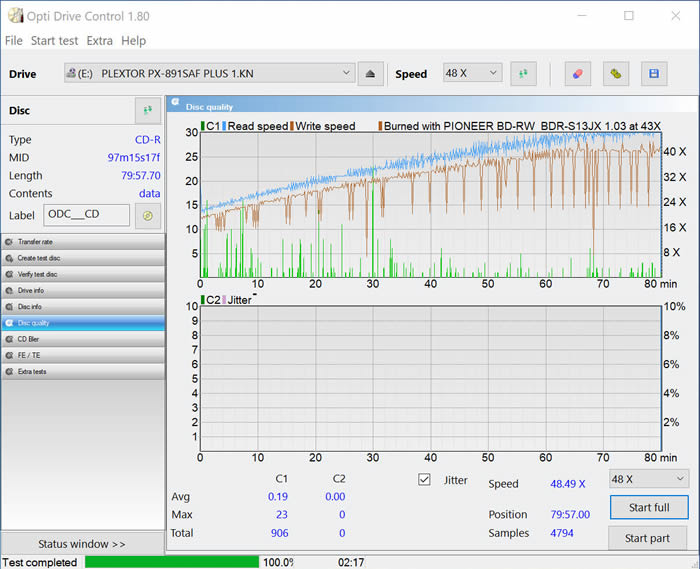700x569 pixels.
Task: Open the Start test menu
Action: click(54, 41)
